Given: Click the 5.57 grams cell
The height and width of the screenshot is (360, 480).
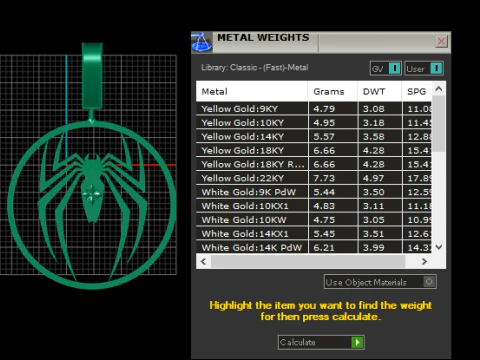Looking at the screenshot, I should point(333,137).
